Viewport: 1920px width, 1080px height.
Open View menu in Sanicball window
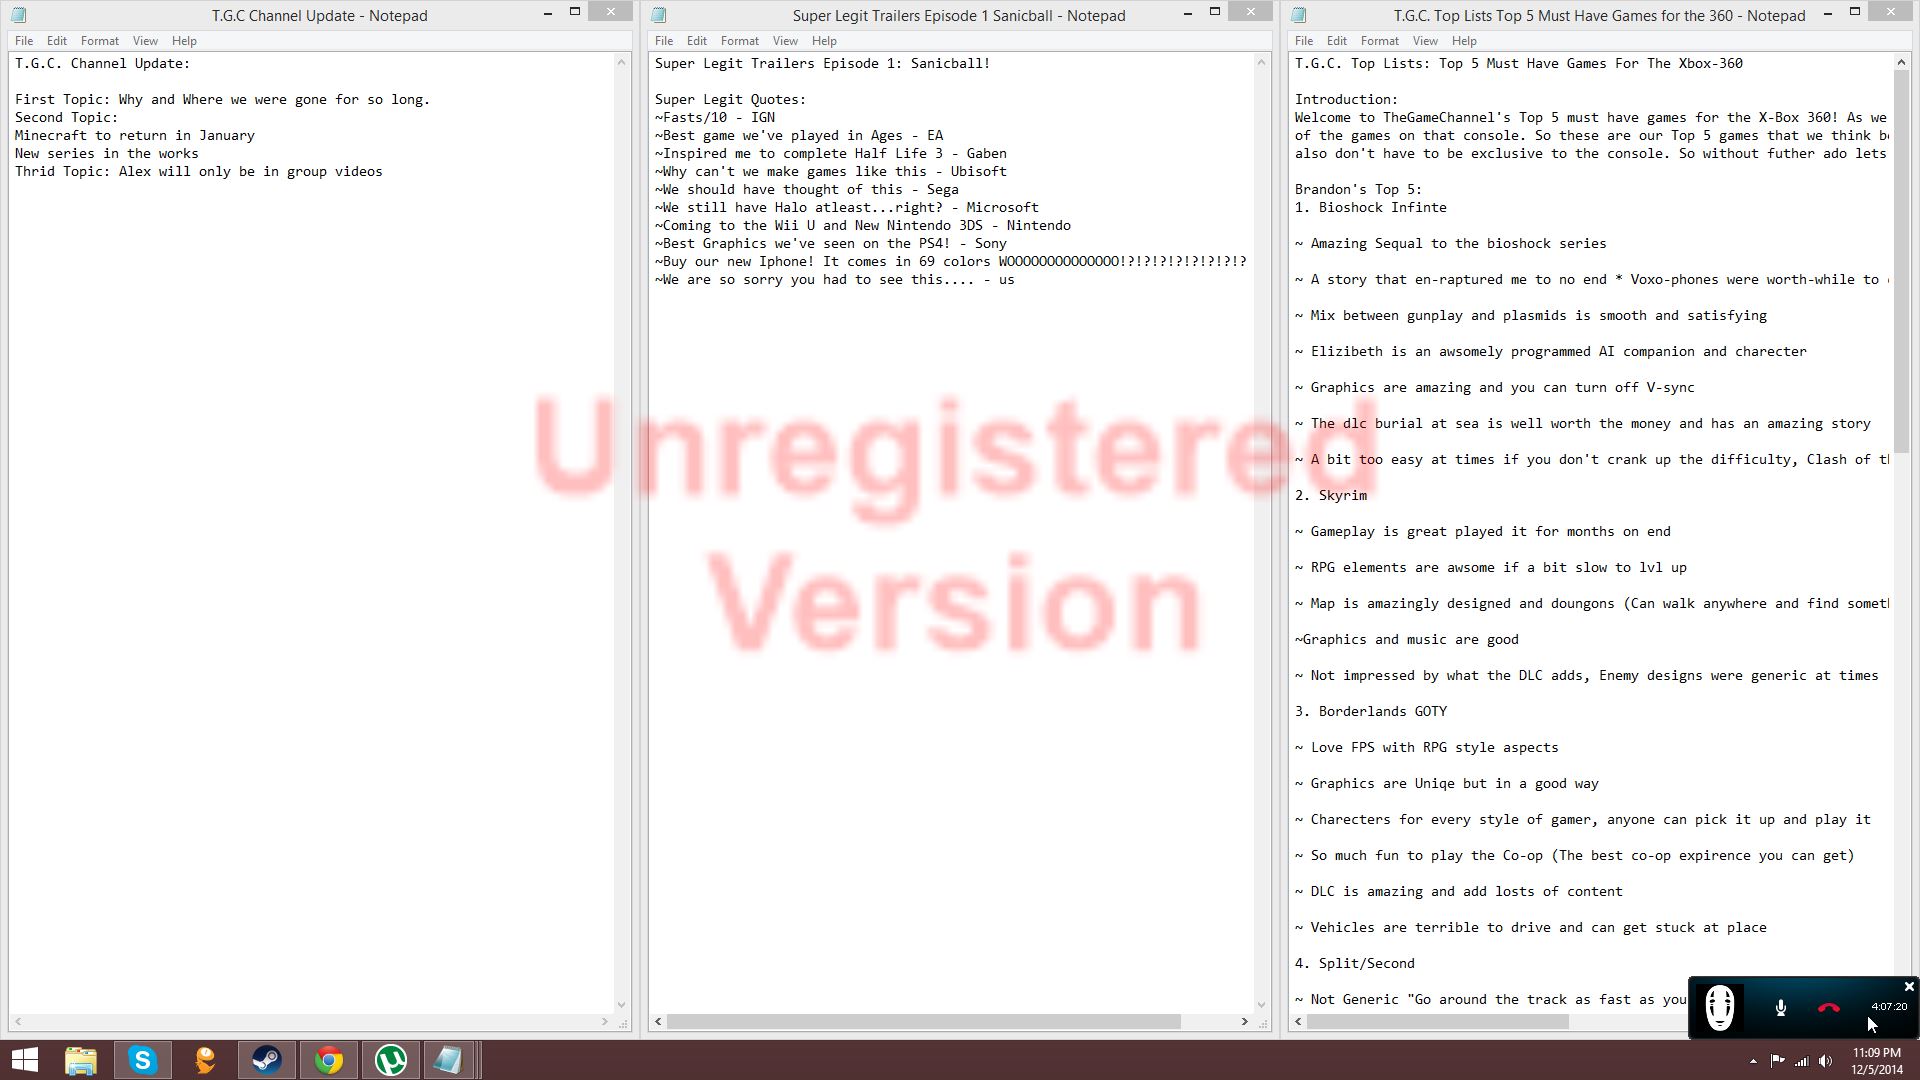click(785, 41)
